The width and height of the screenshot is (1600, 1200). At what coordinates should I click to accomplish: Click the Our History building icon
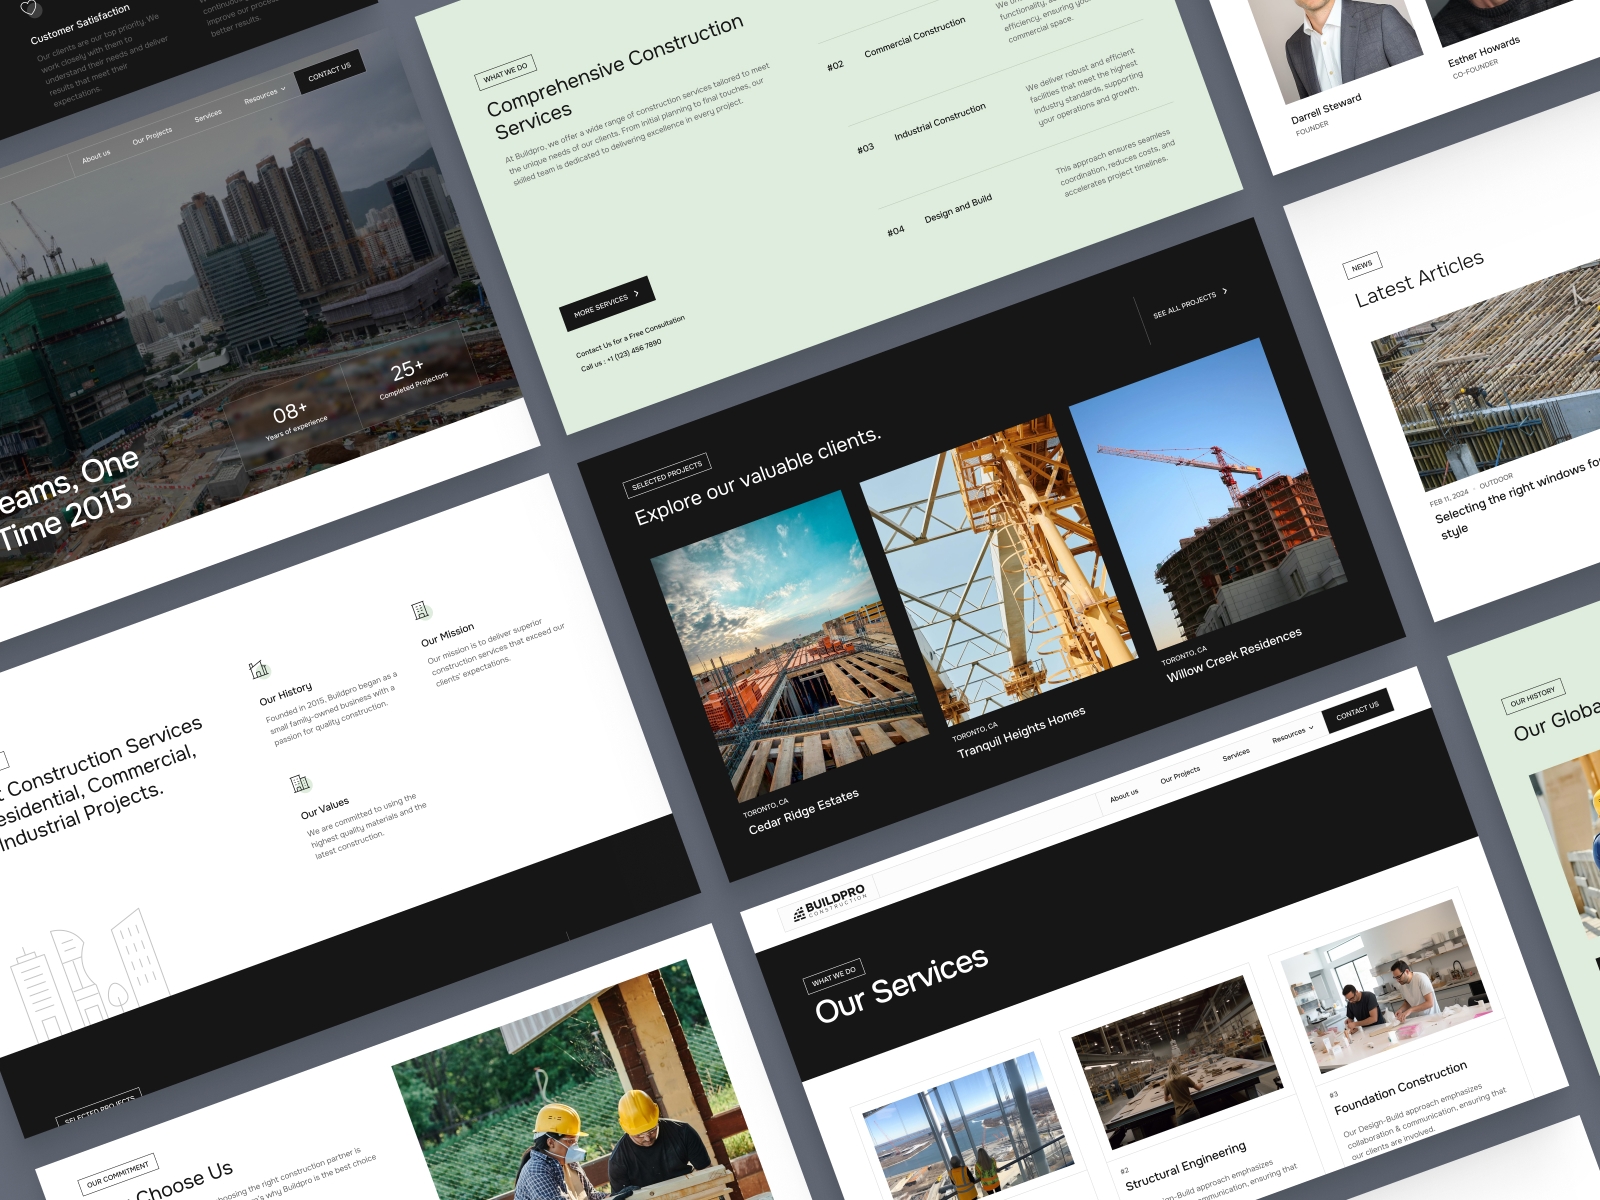click(x=259, y=668)
